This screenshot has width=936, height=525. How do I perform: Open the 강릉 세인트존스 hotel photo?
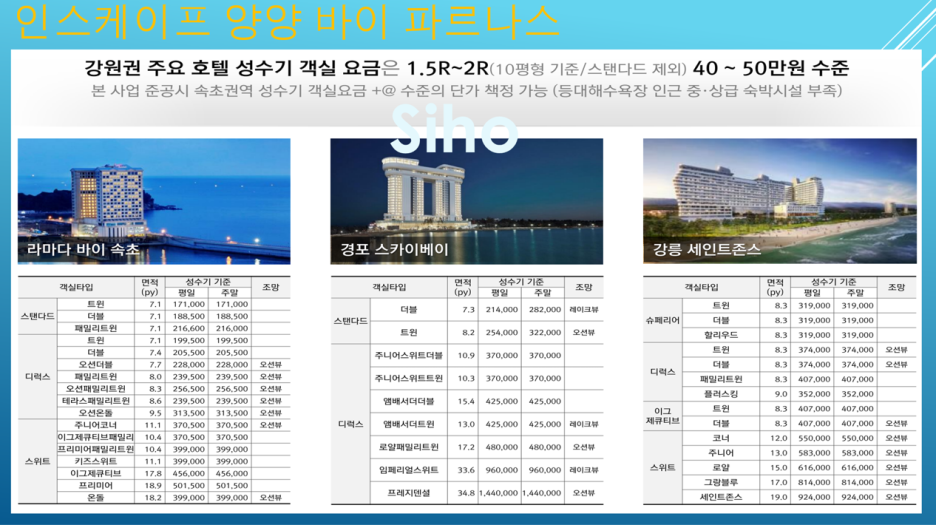pos(780,201)
